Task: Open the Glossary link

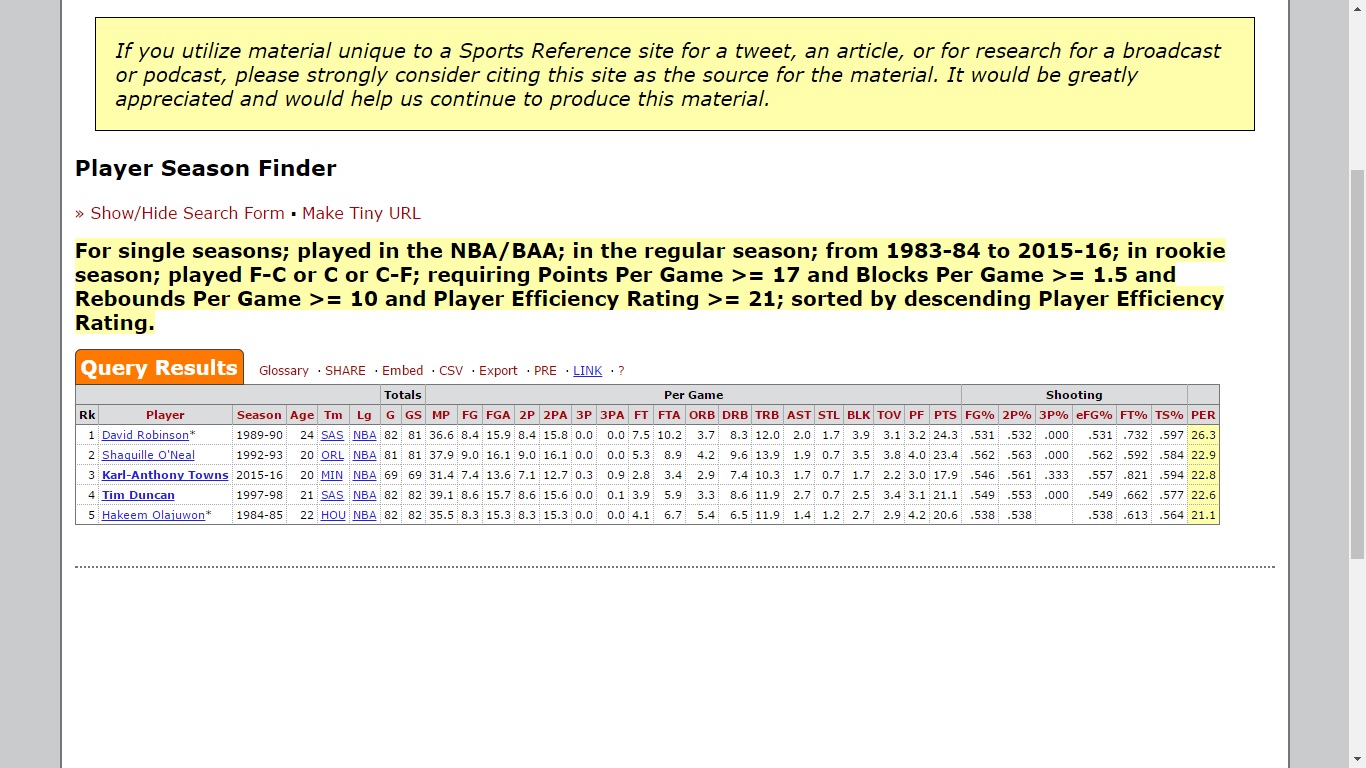Action: coord(284,370)
